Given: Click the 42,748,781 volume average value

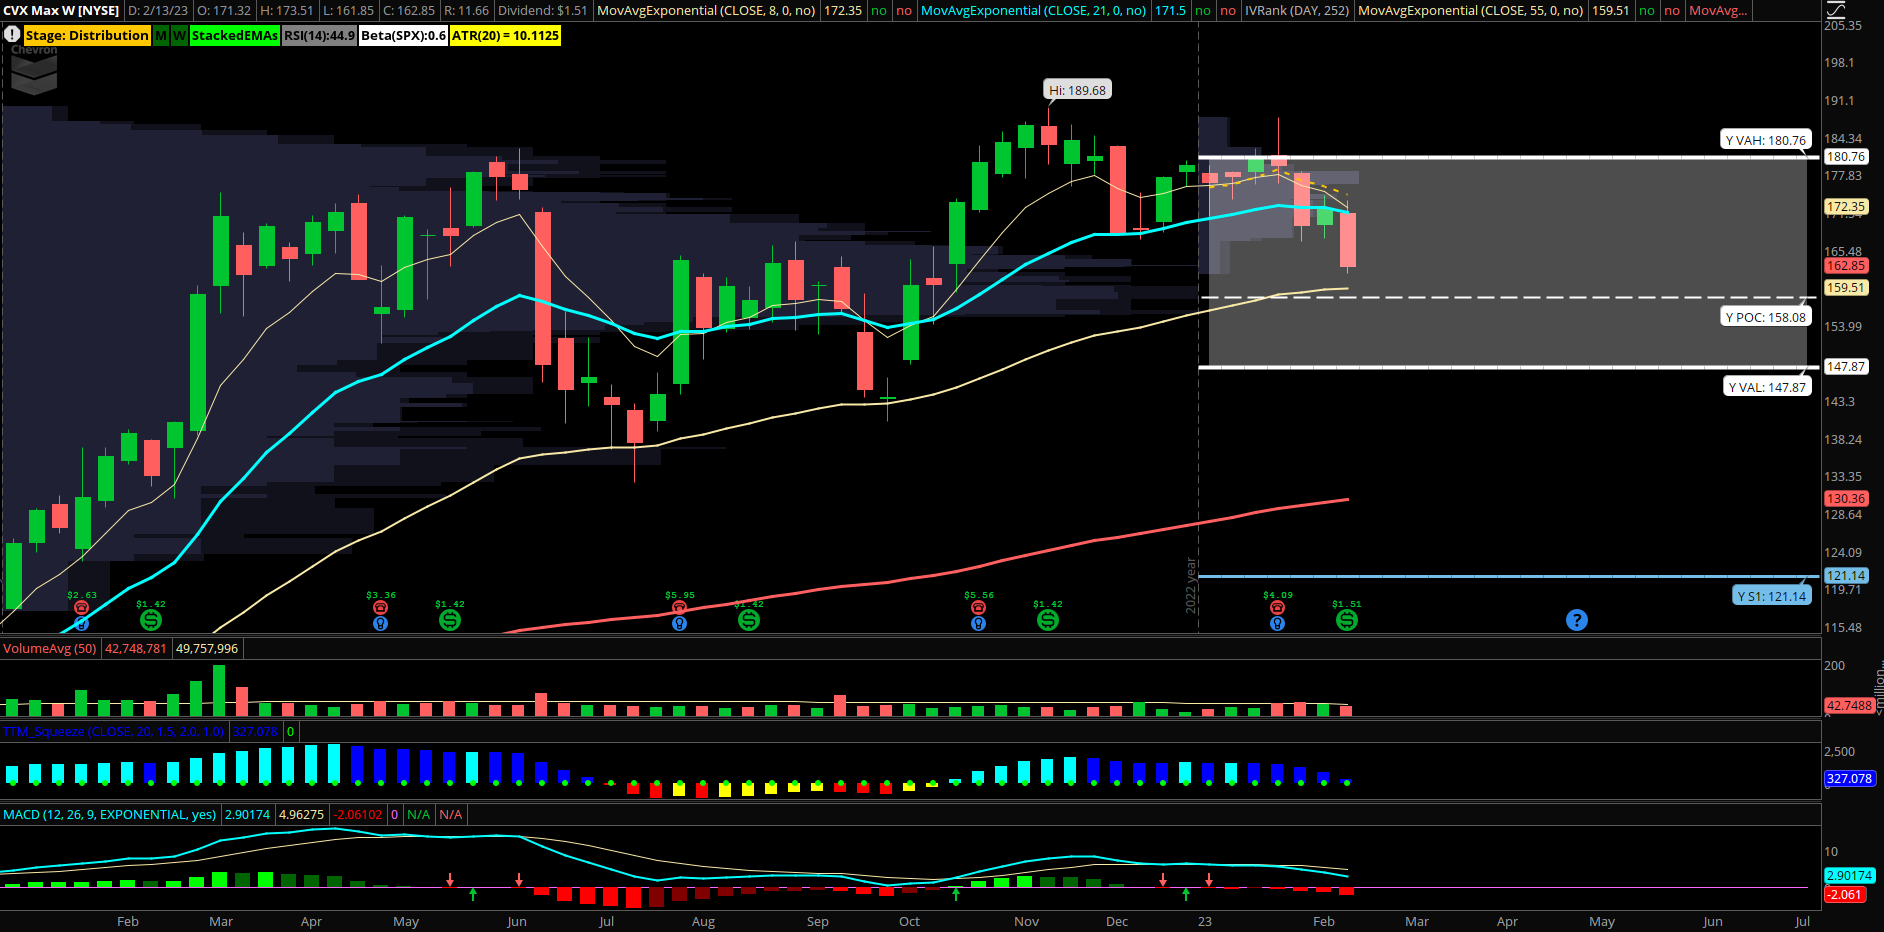Looking at the screenshot, I should [x=136, y=648].
